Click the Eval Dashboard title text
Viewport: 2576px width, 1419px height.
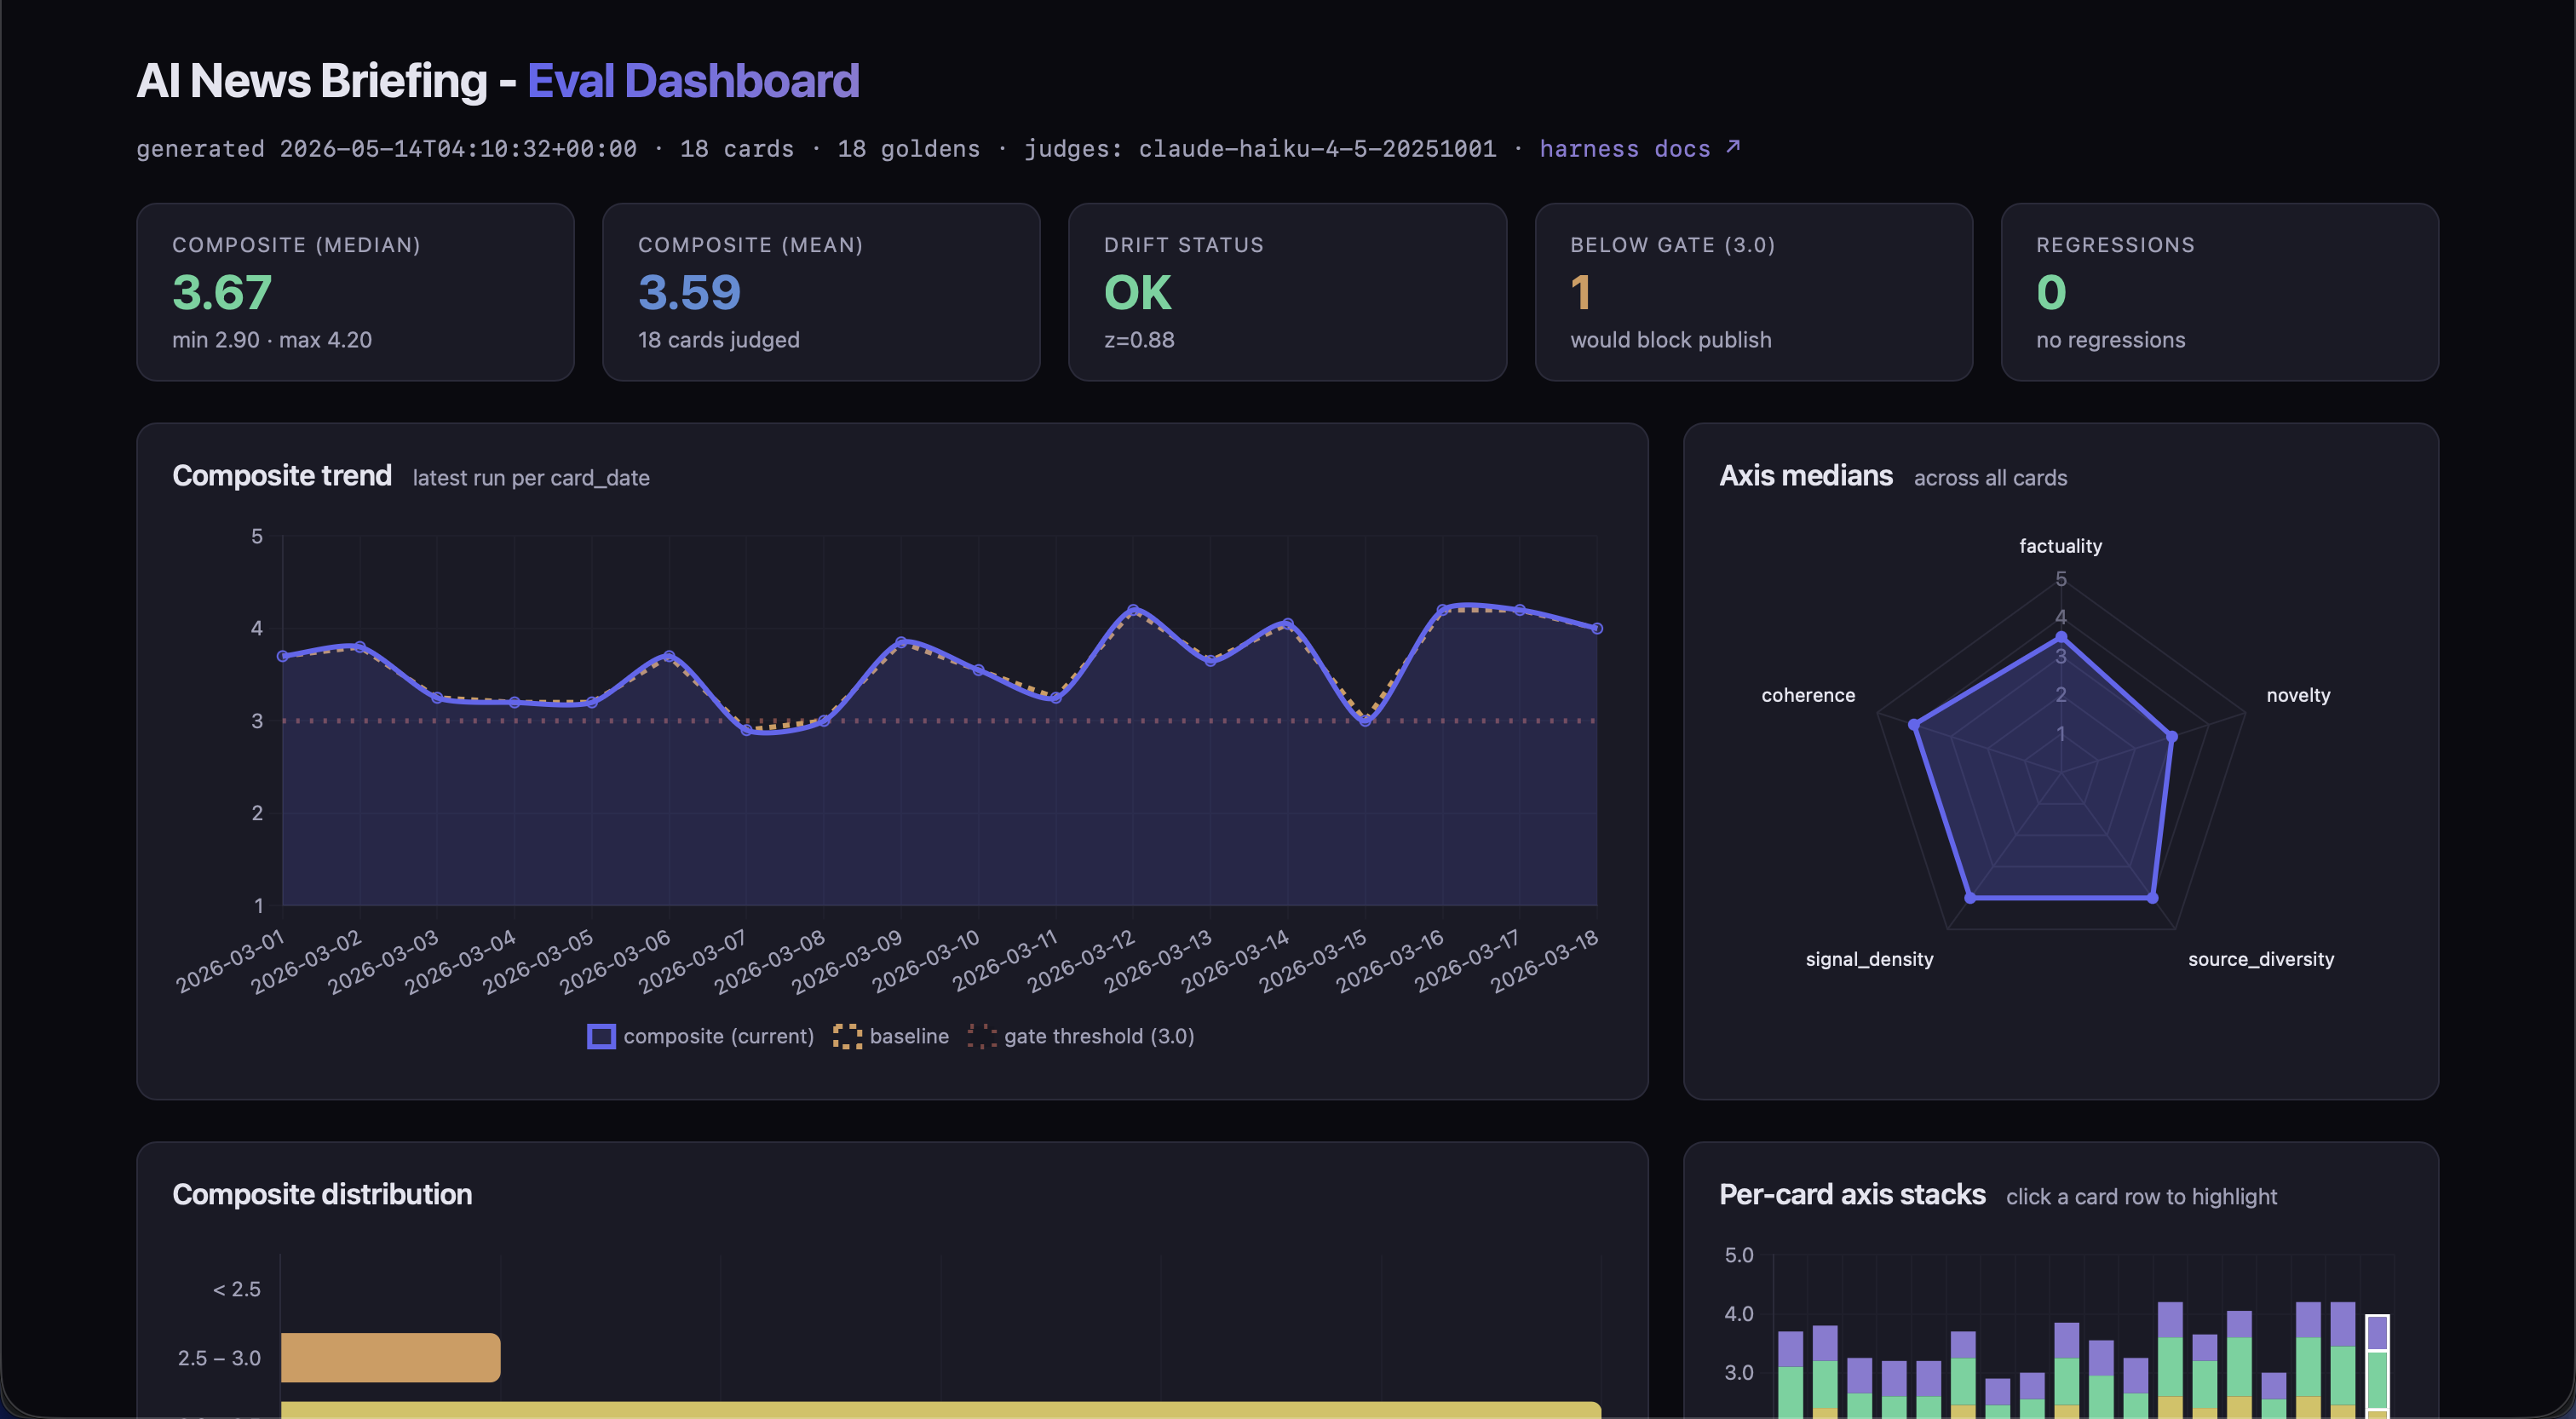tap(693, 81)
